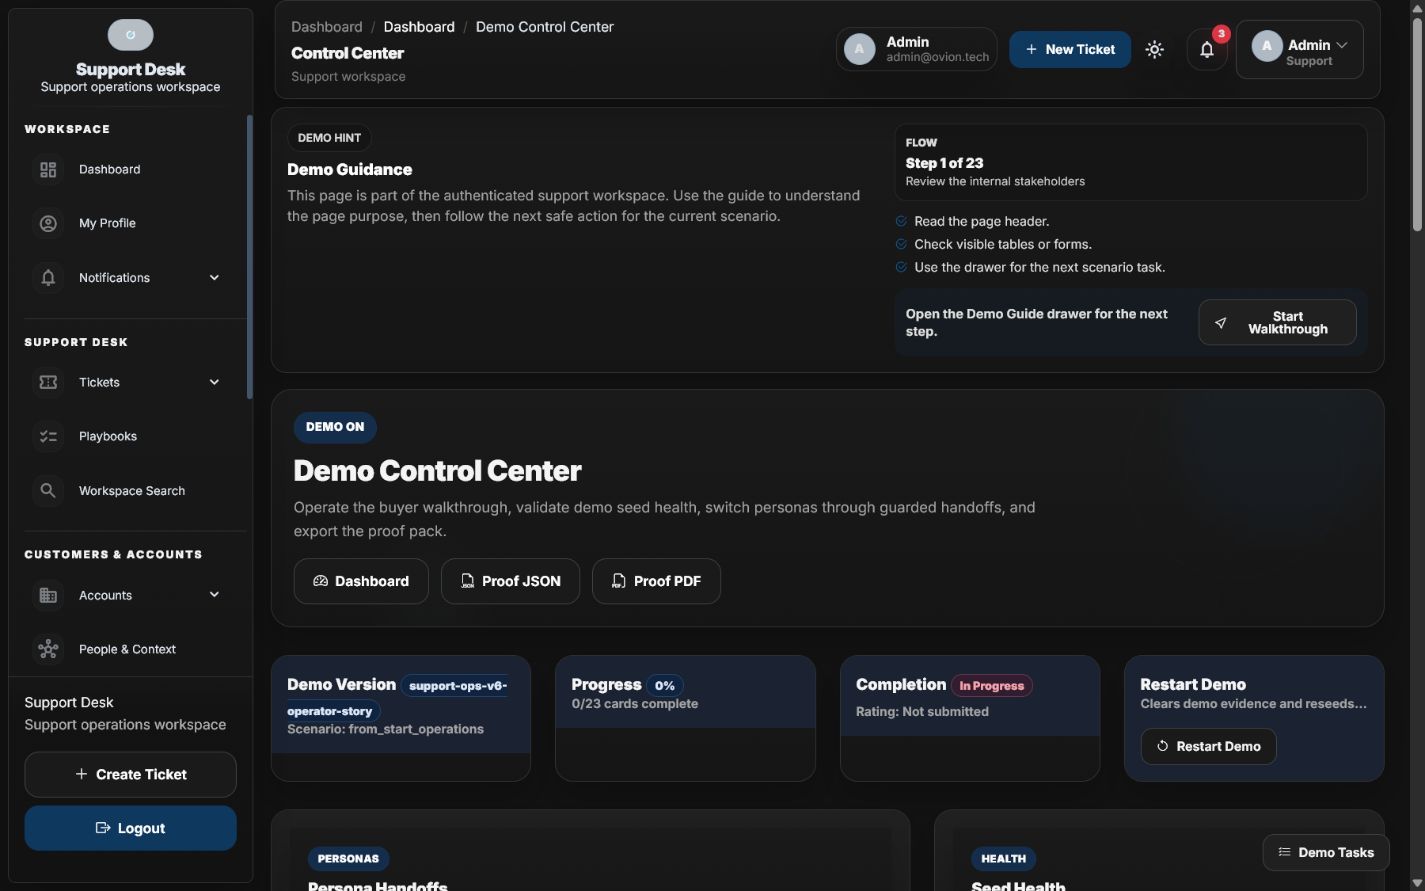
Task: Click the avatar in Admin Support menu
Action: click(1267, 46)
